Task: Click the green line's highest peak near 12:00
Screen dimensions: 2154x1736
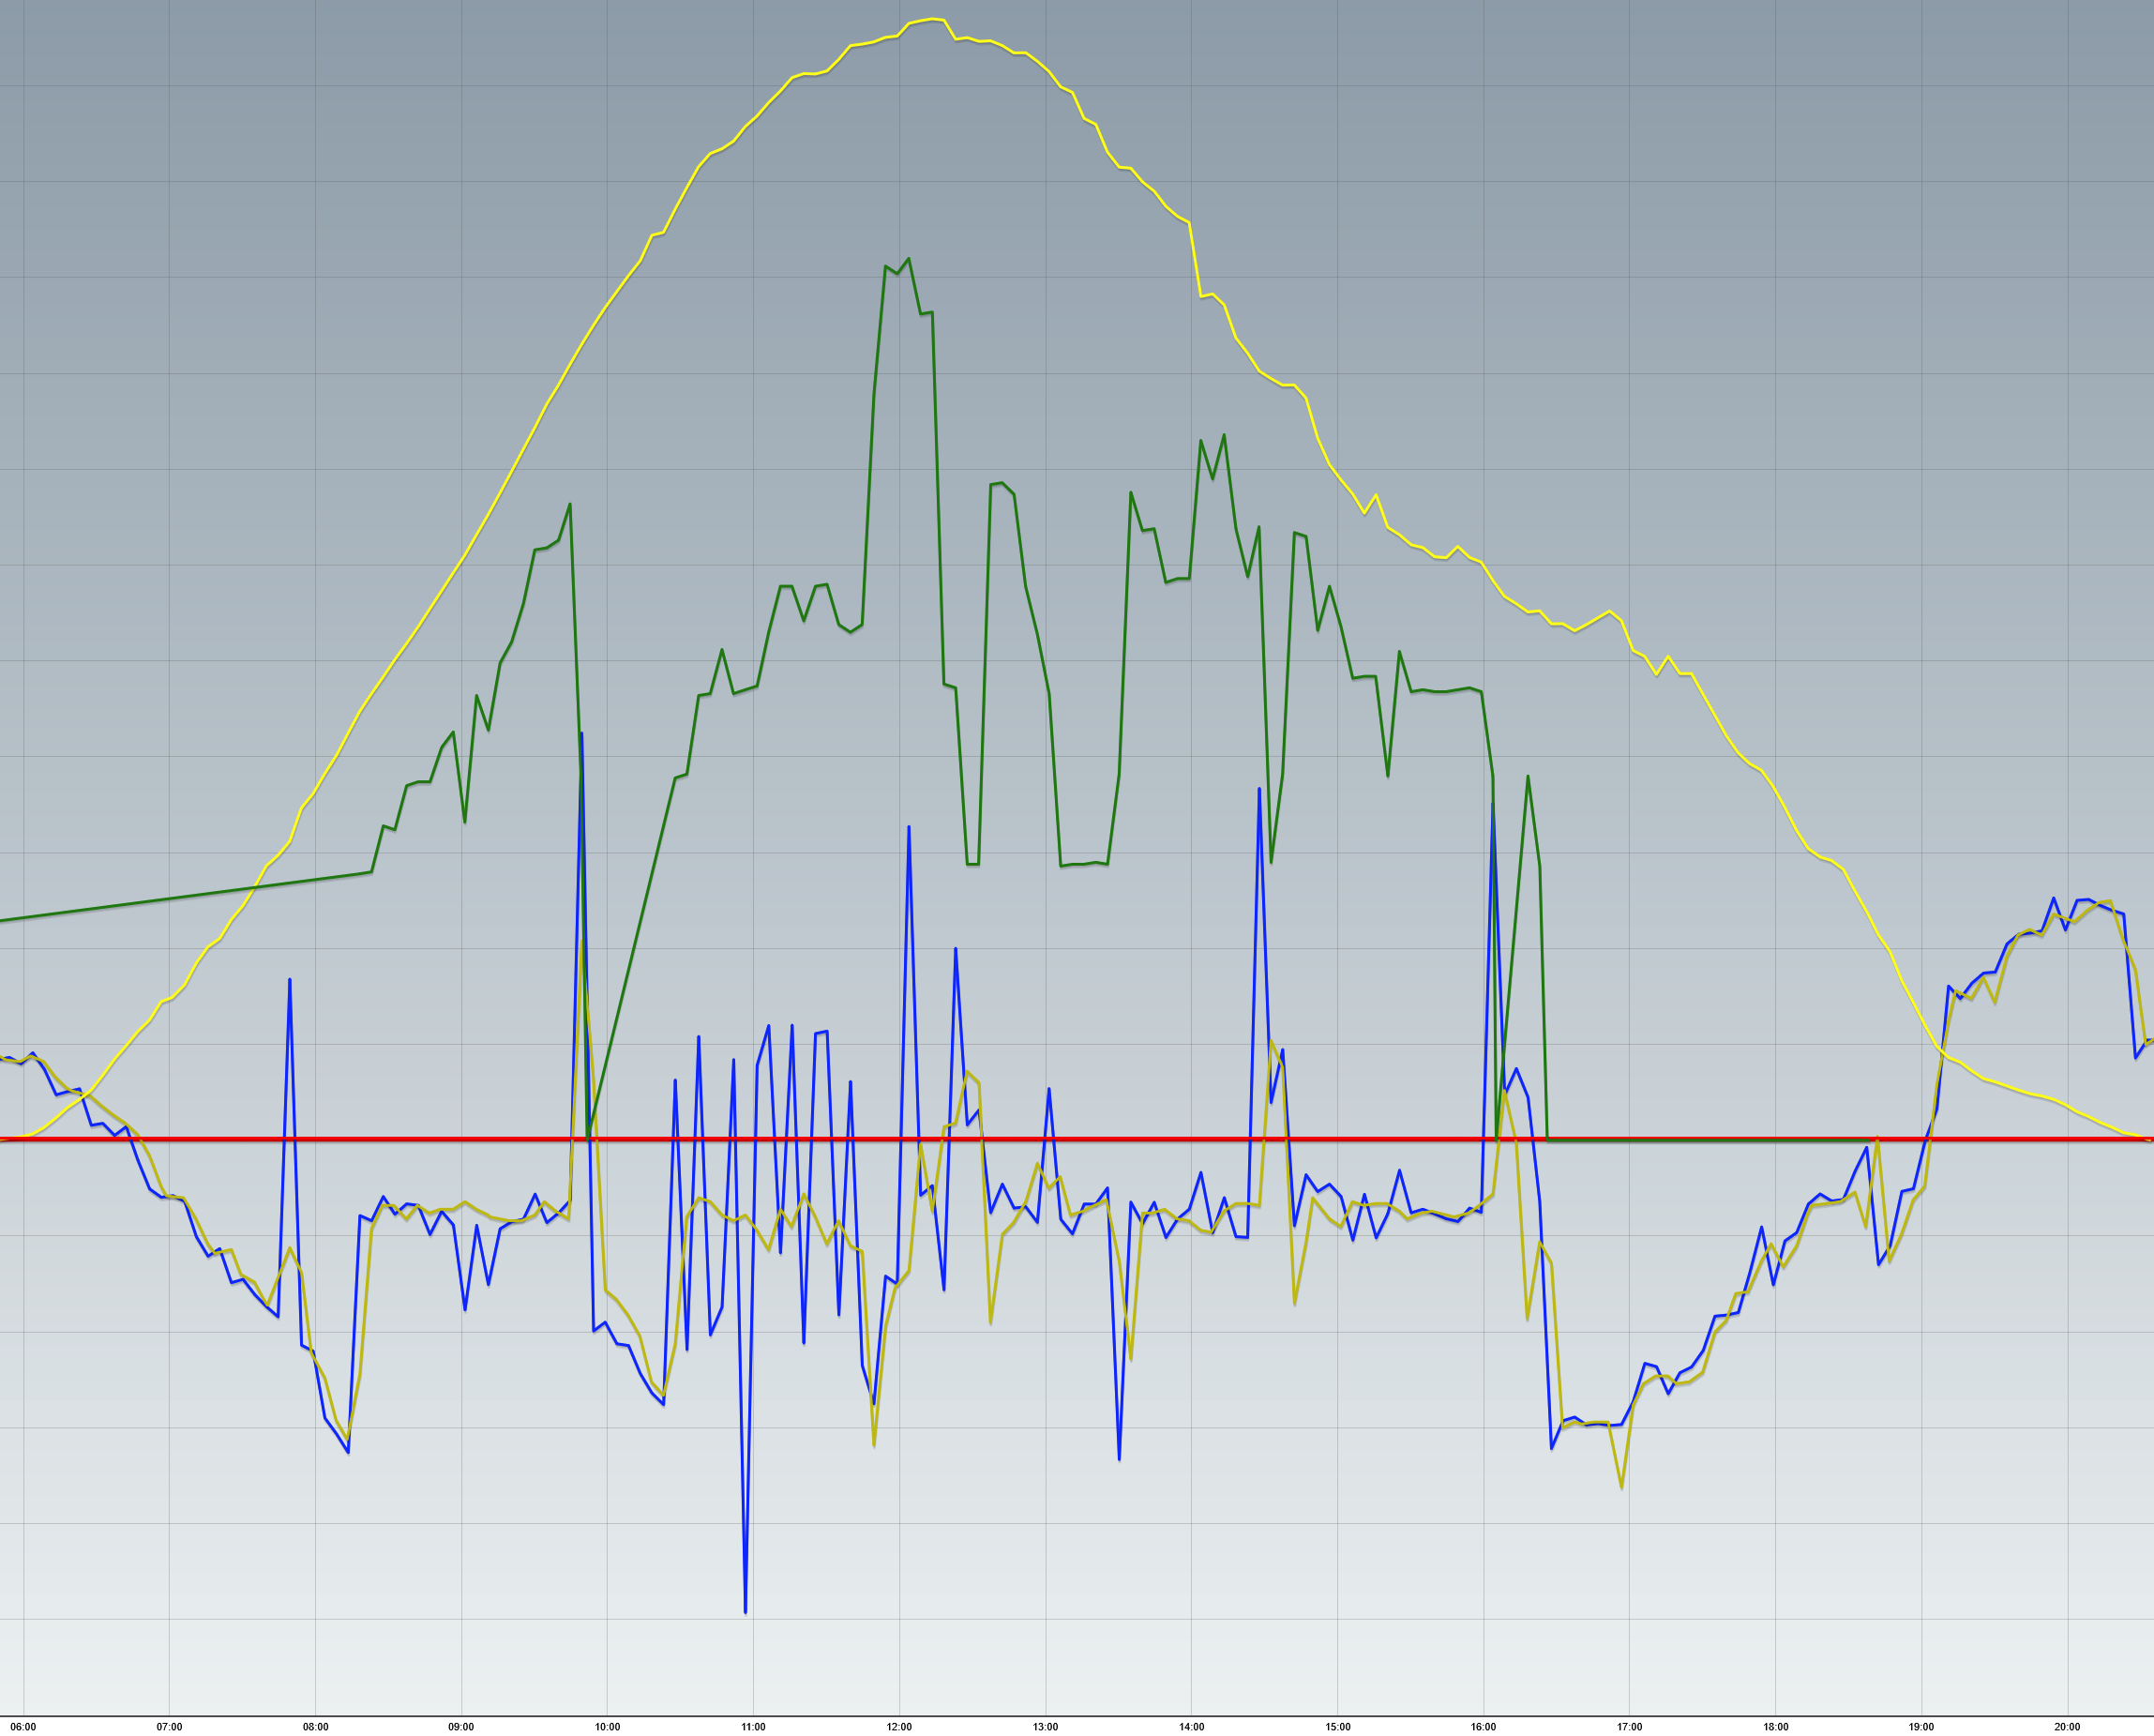Action: pyautogui.click(x=908, y=259)
